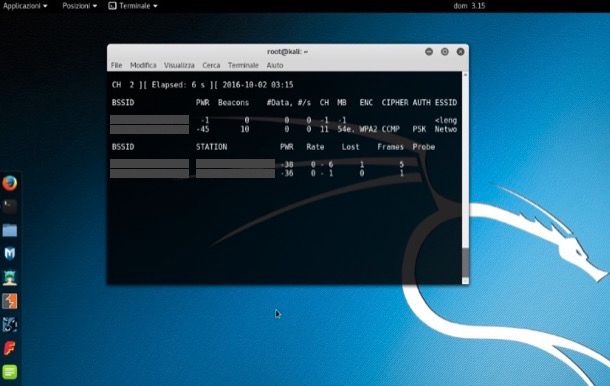This screenshot has height=386, width=610.
Task: Click the 2016-10-02 03:15 timestamp
Action: (x=258, y=85)
